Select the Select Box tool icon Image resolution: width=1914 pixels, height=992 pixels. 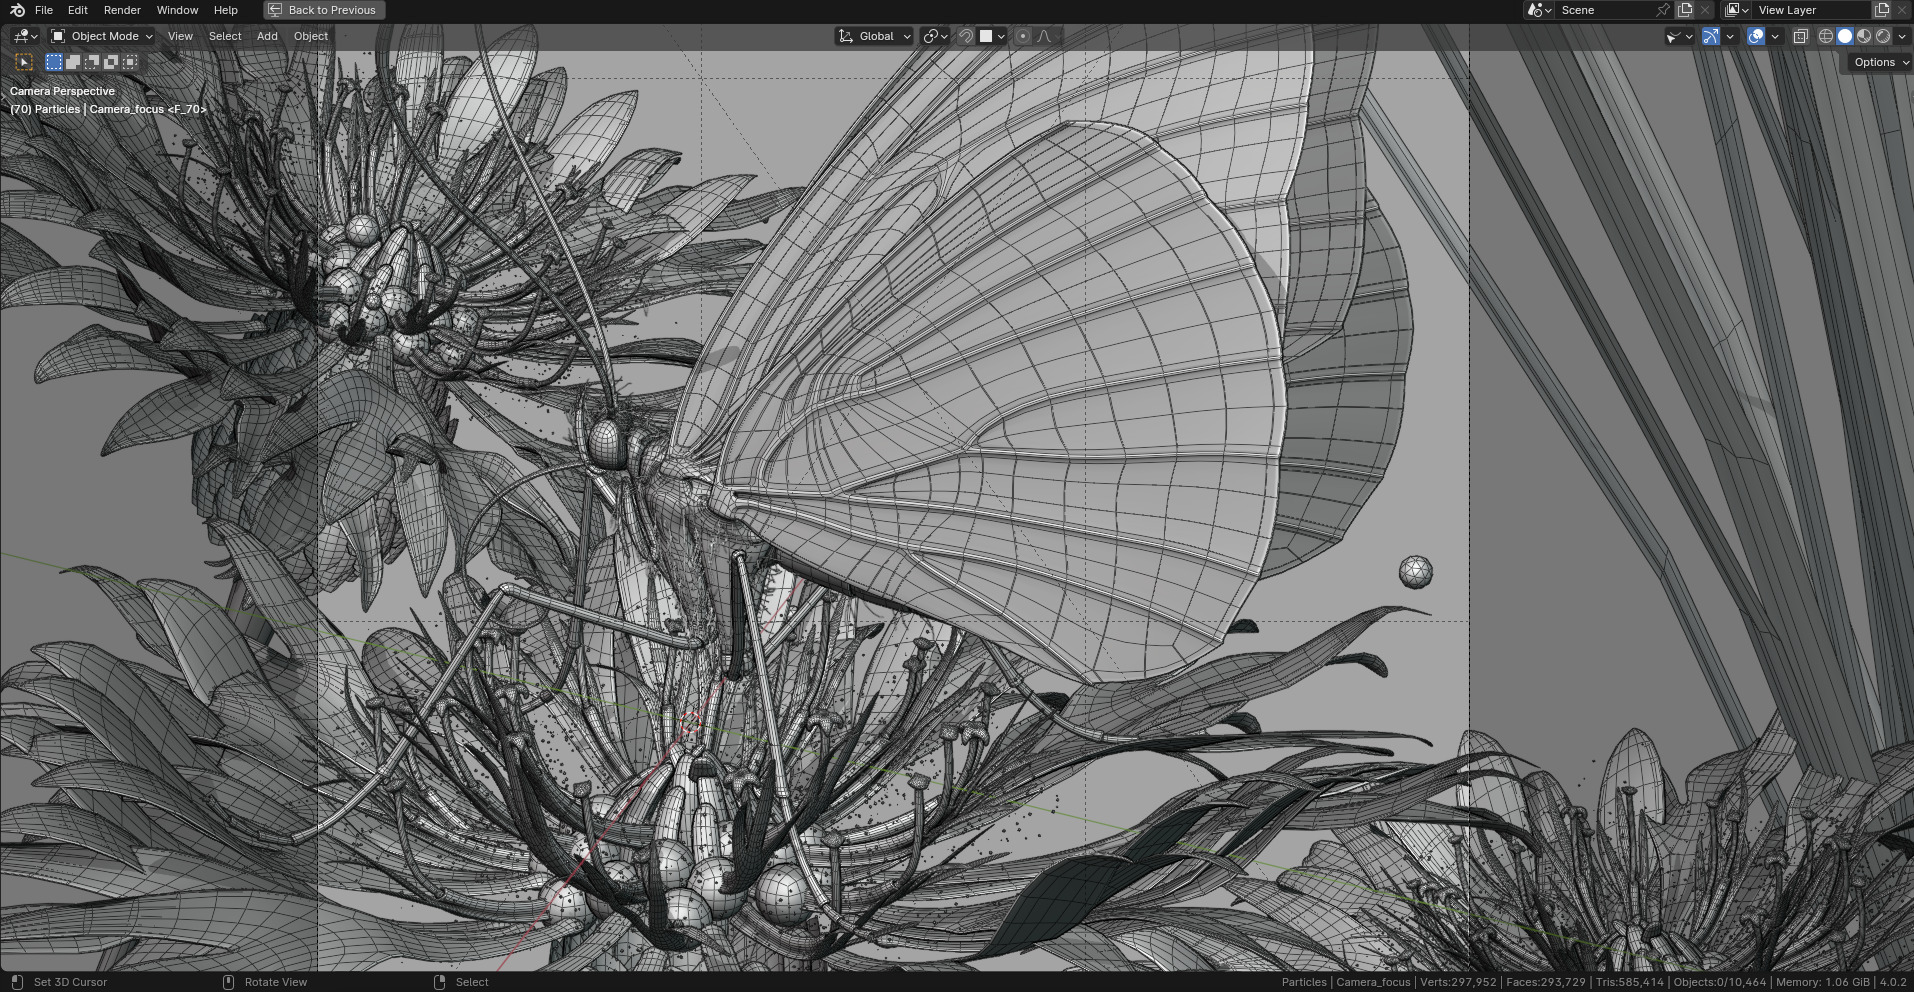point(24,62)
